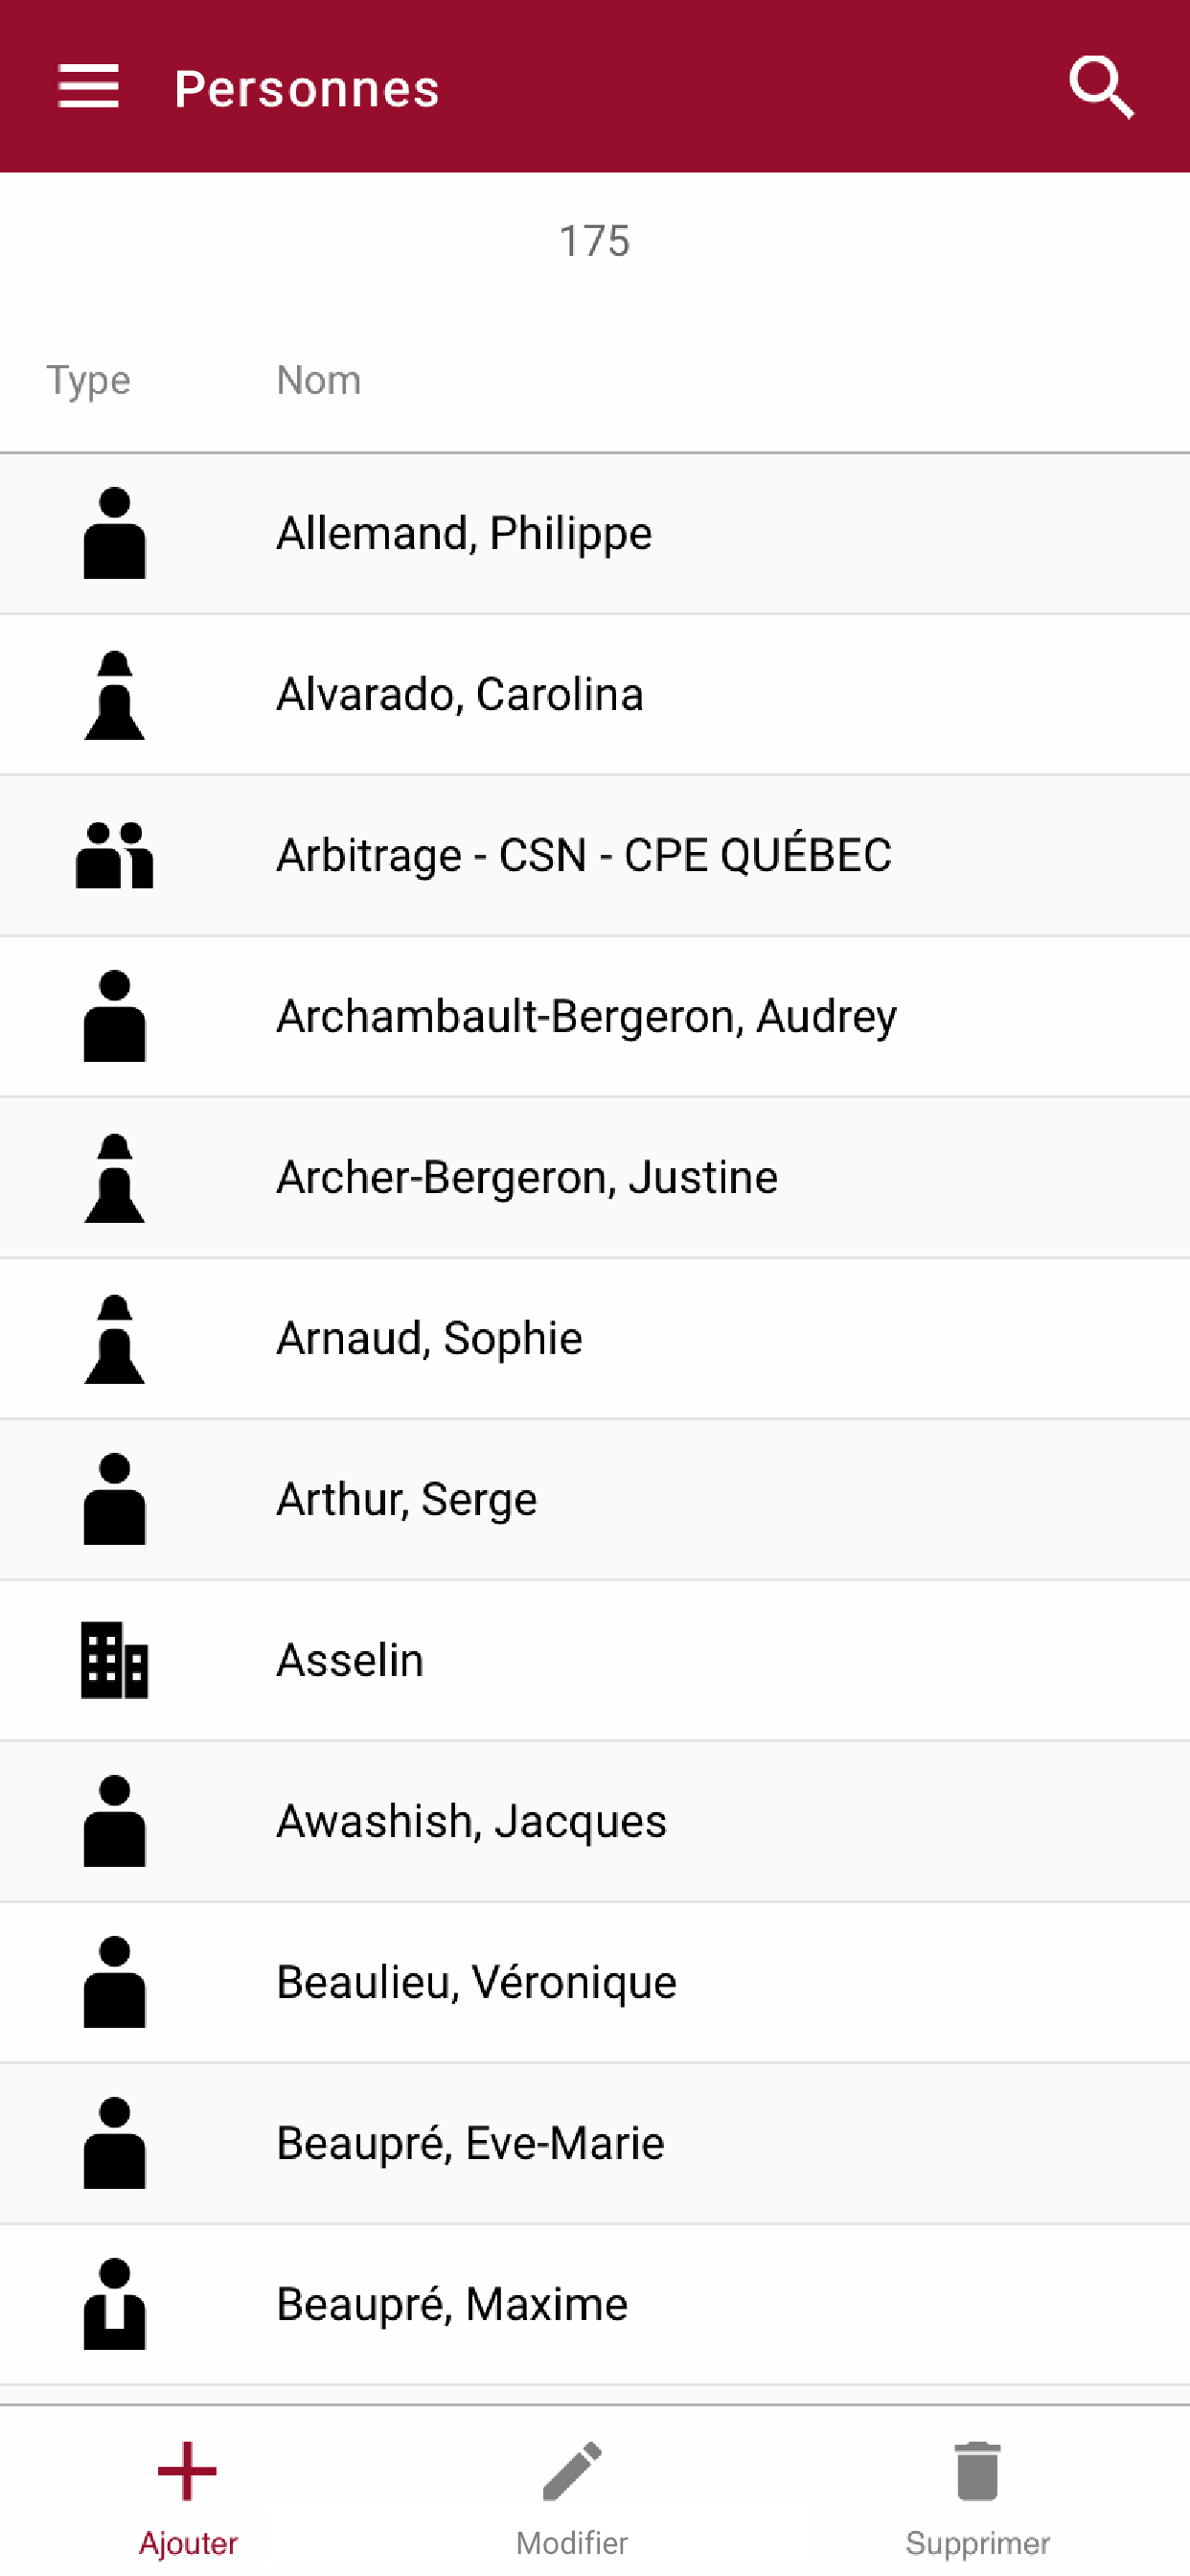Click the group icon beside Arbitrage - CSN
The width and height of the screenshot is (1190, 2576).
115,855
